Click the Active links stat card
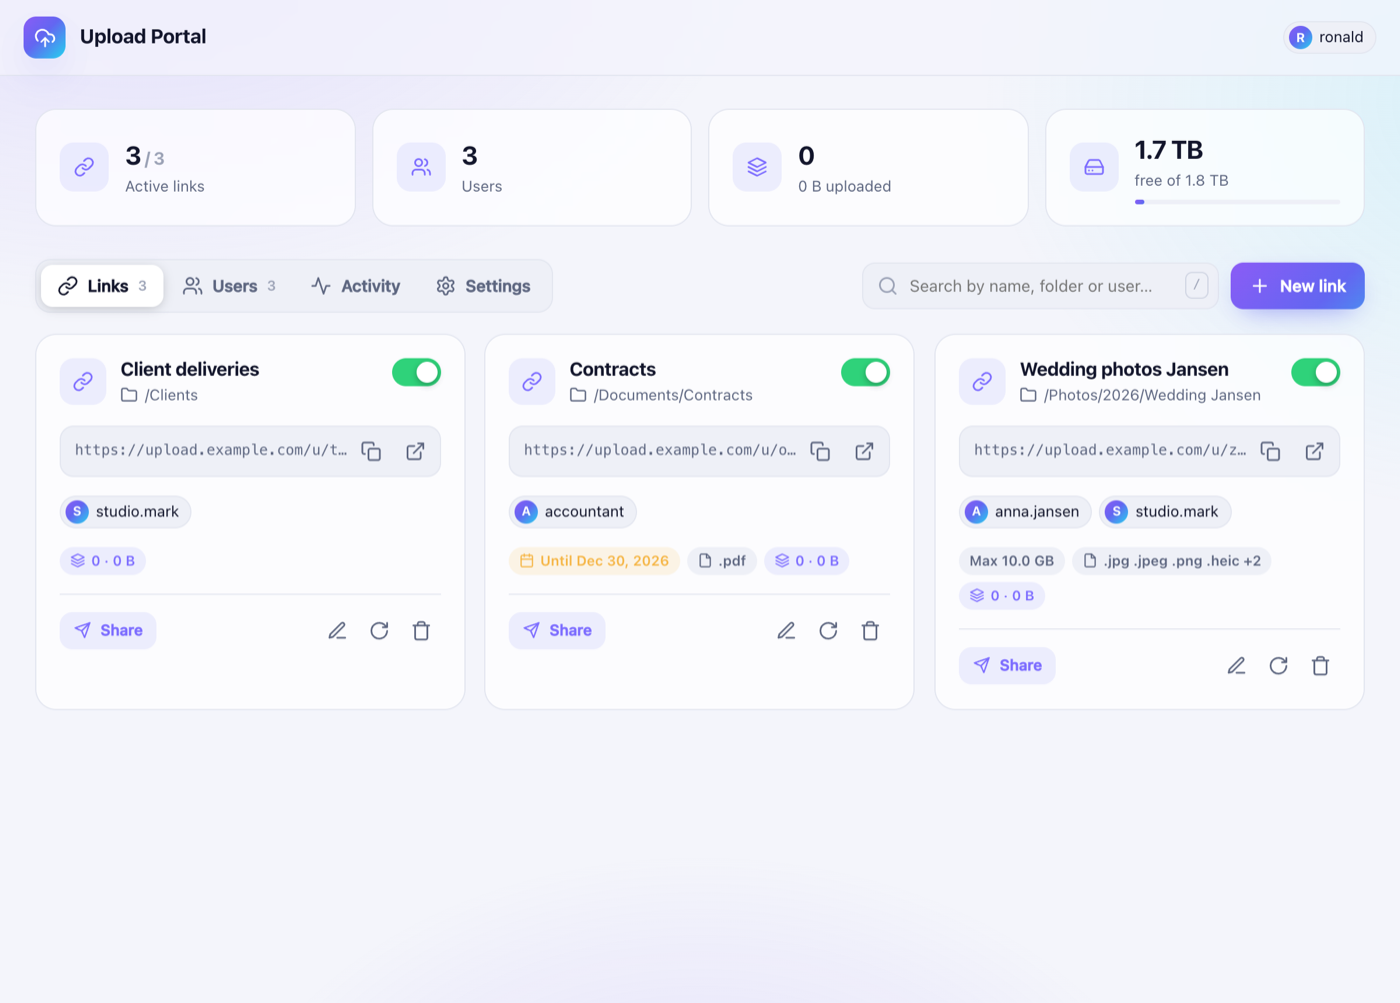 196,168
